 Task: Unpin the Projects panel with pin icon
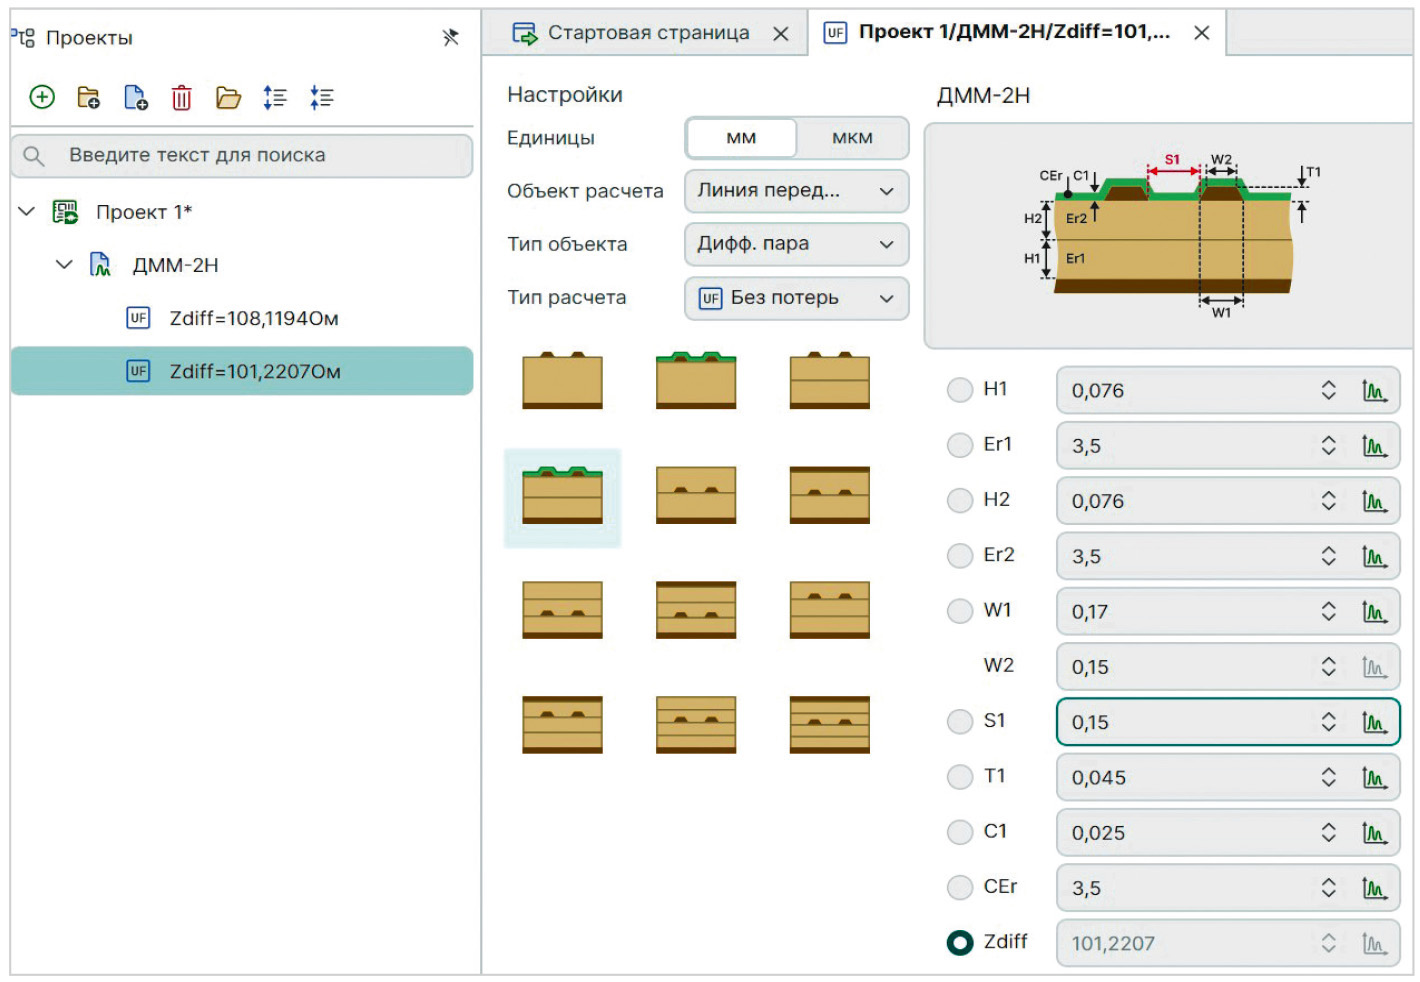coord(450,38)
